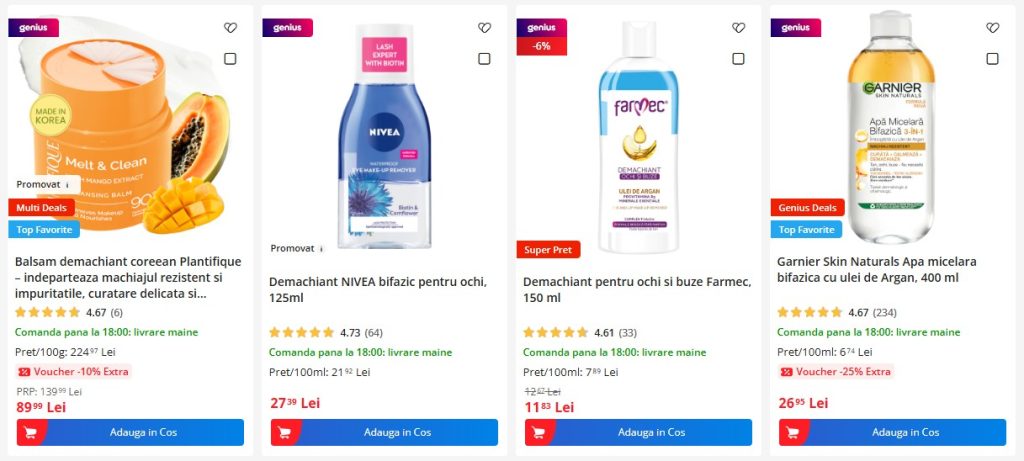Check compare box for NIVEA eye remover
Image resolution: width=1024 pixels, height=461 pixels.
pyautogui.click(x=484, y=59)
